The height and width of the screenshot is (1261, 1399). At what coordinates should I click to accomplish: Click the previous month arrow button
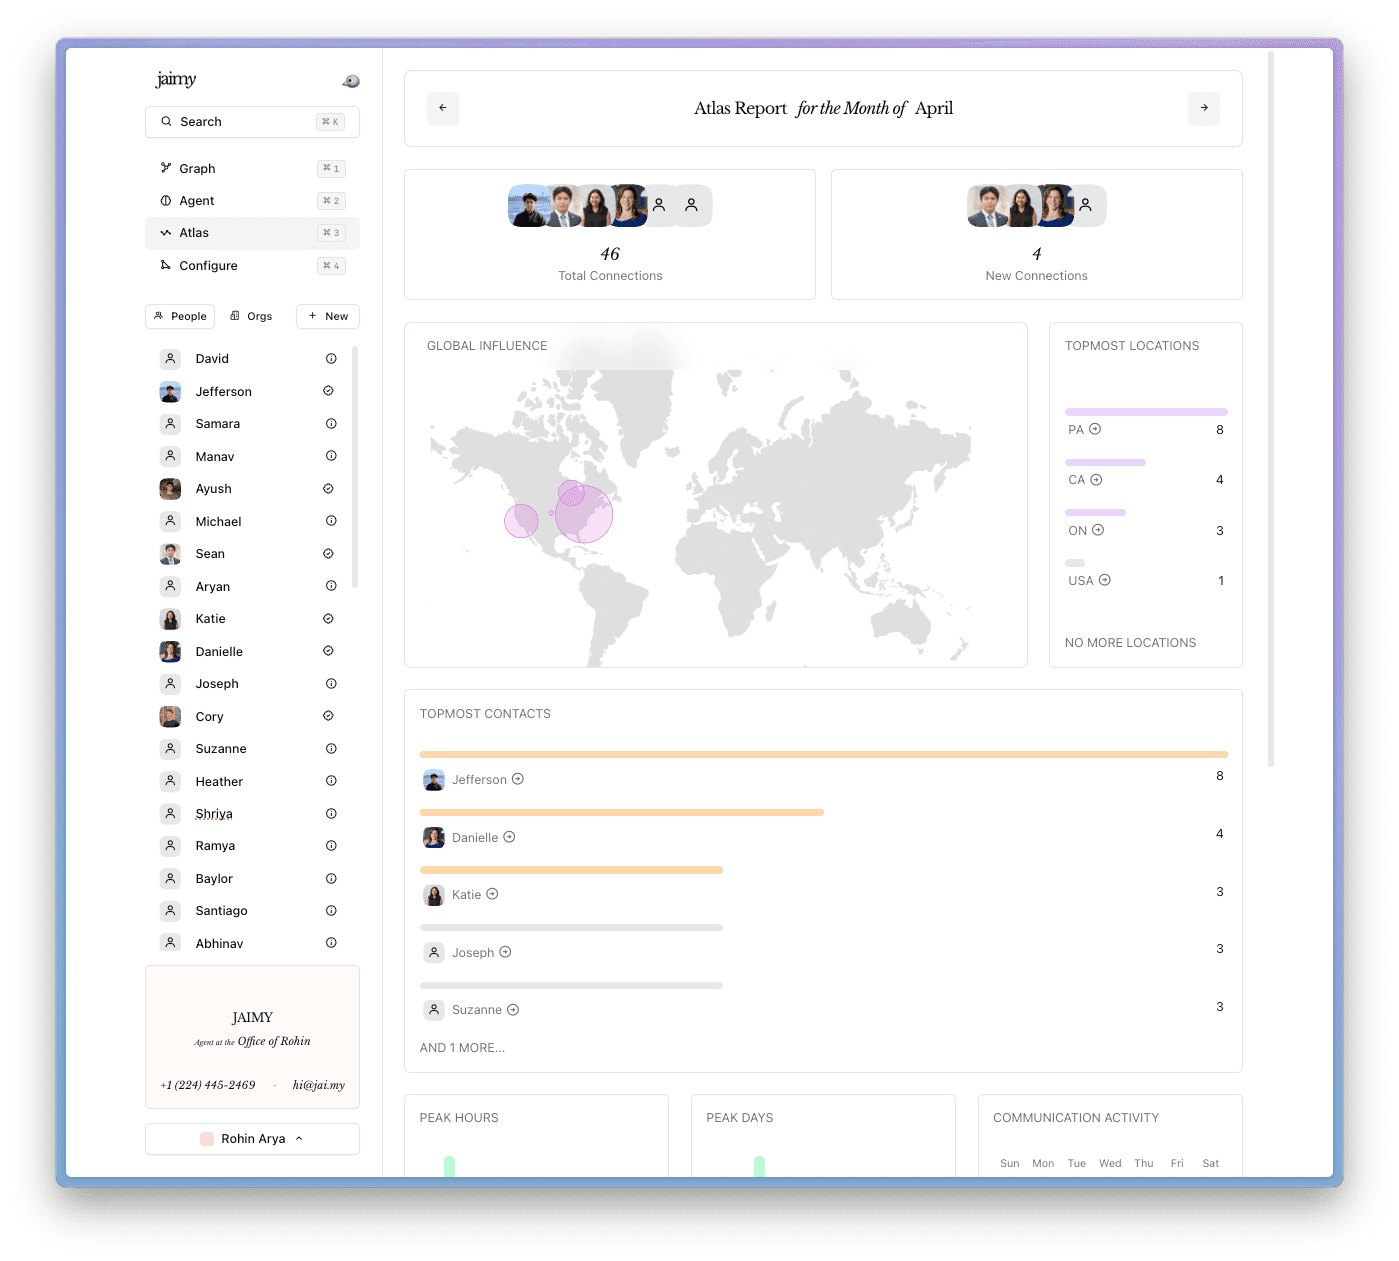pyautogui.click(x=442, y=108)
